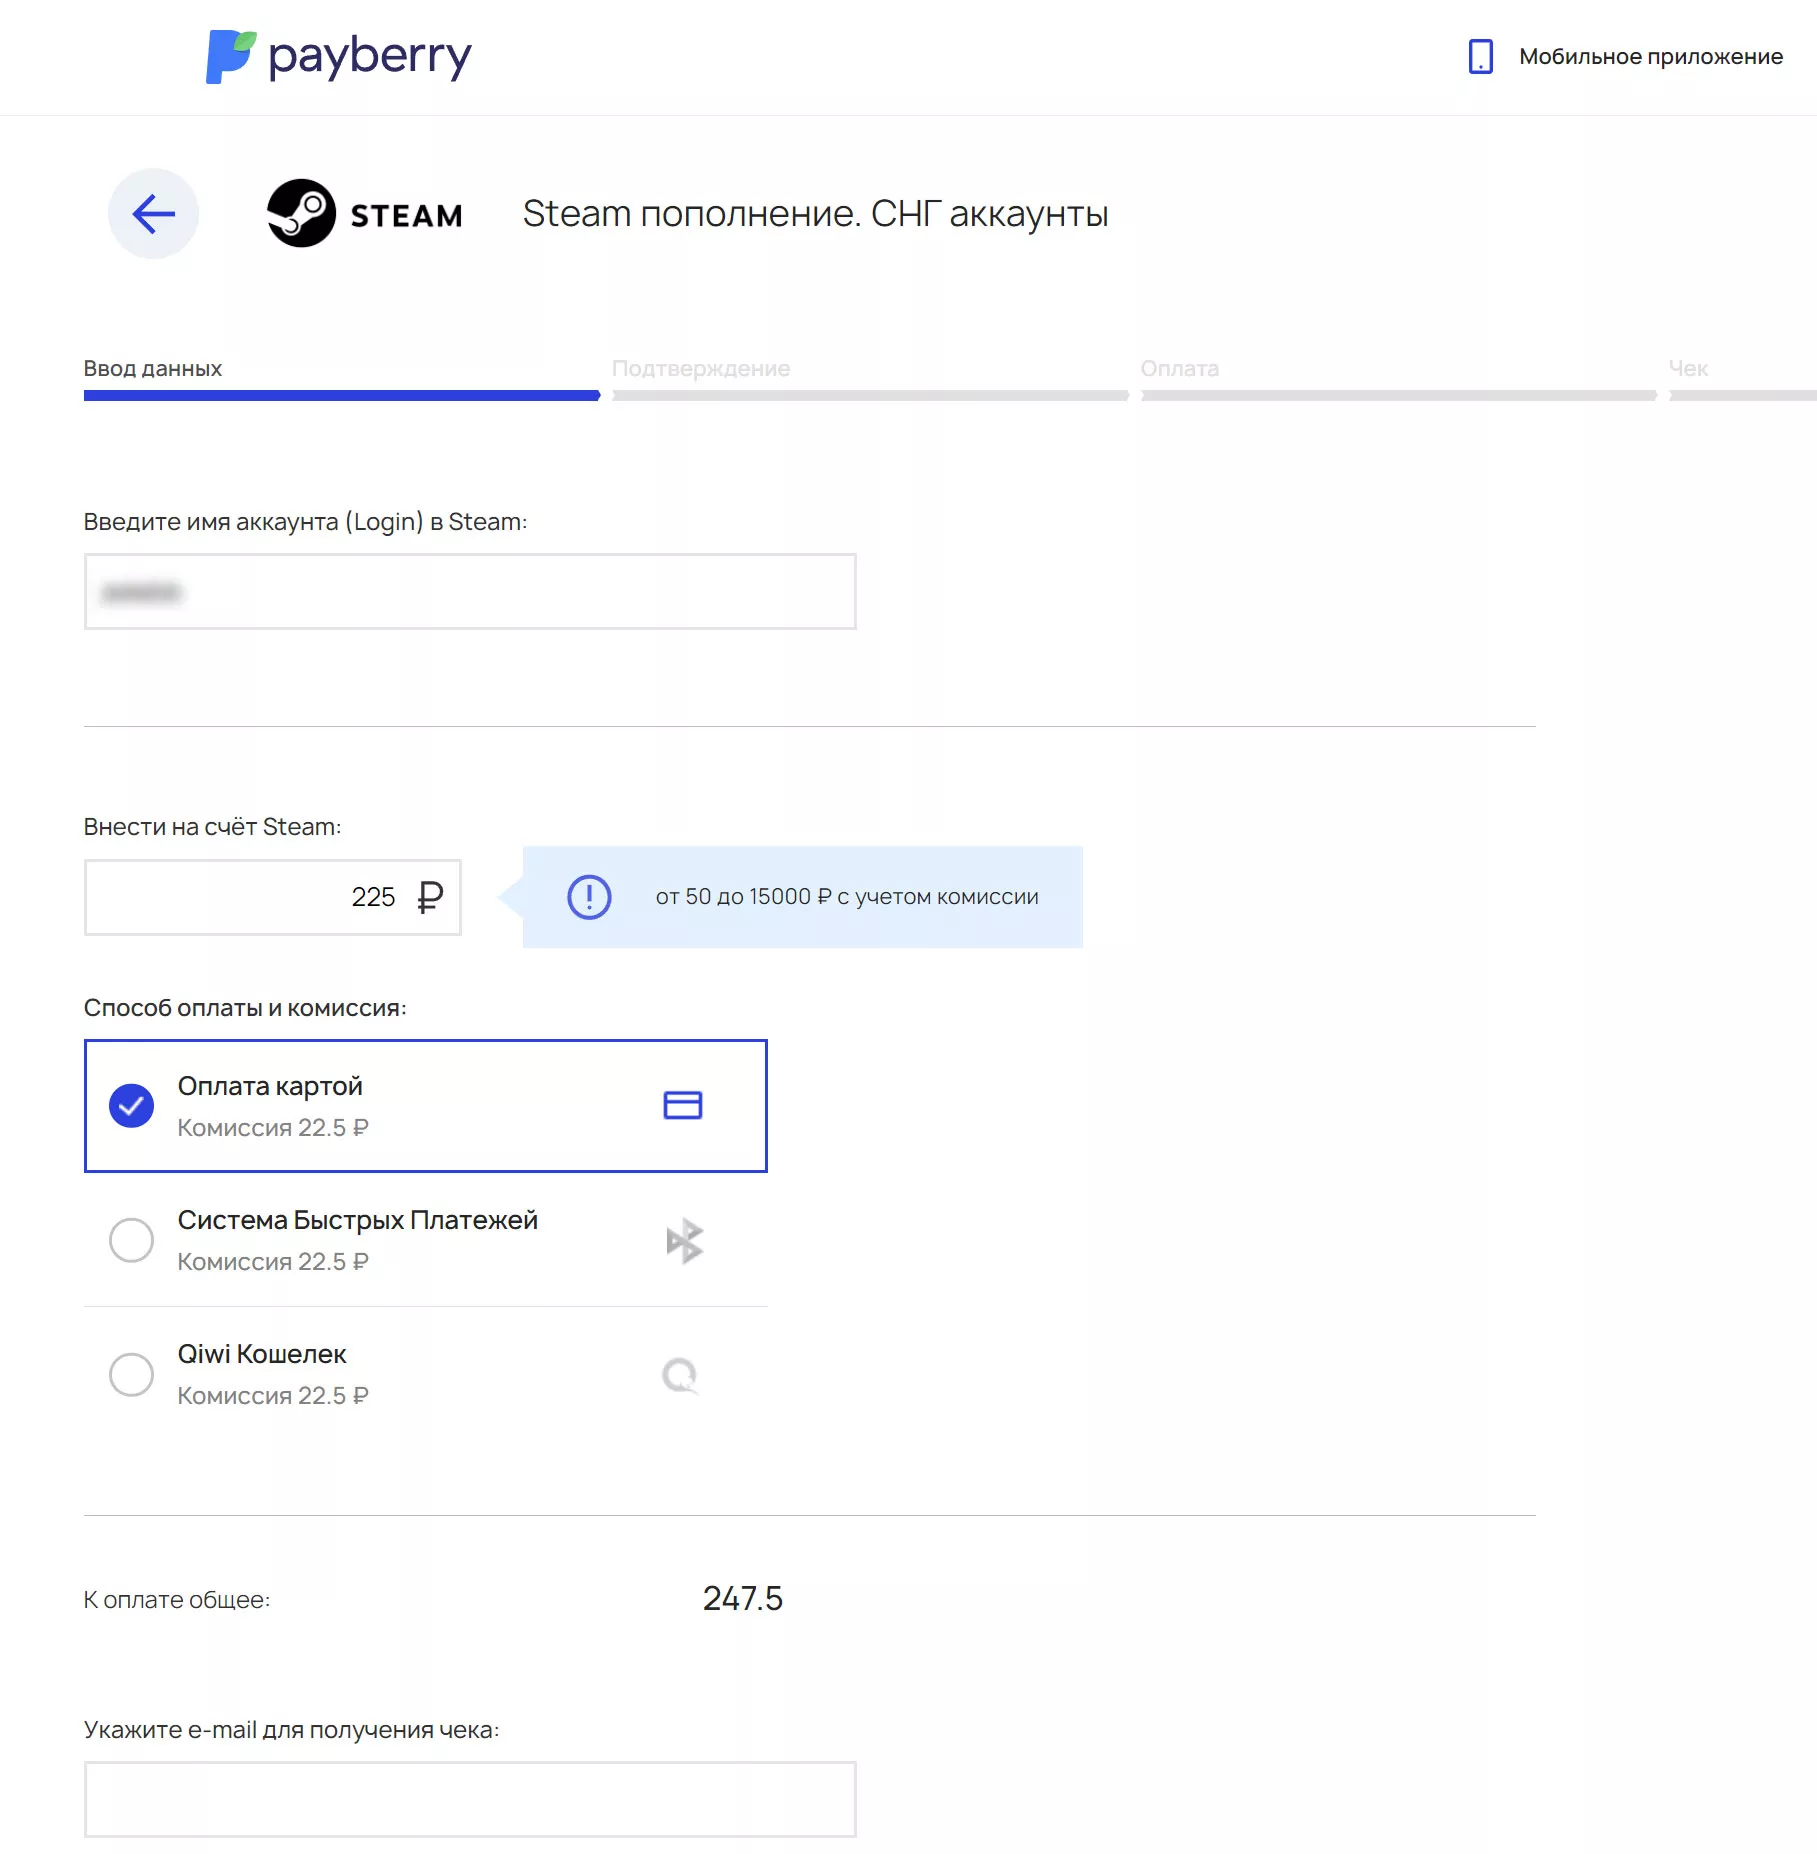Click the Оплата progress bar
This screenshot has width=1817, height=1854.
[x=1399, y=396]
